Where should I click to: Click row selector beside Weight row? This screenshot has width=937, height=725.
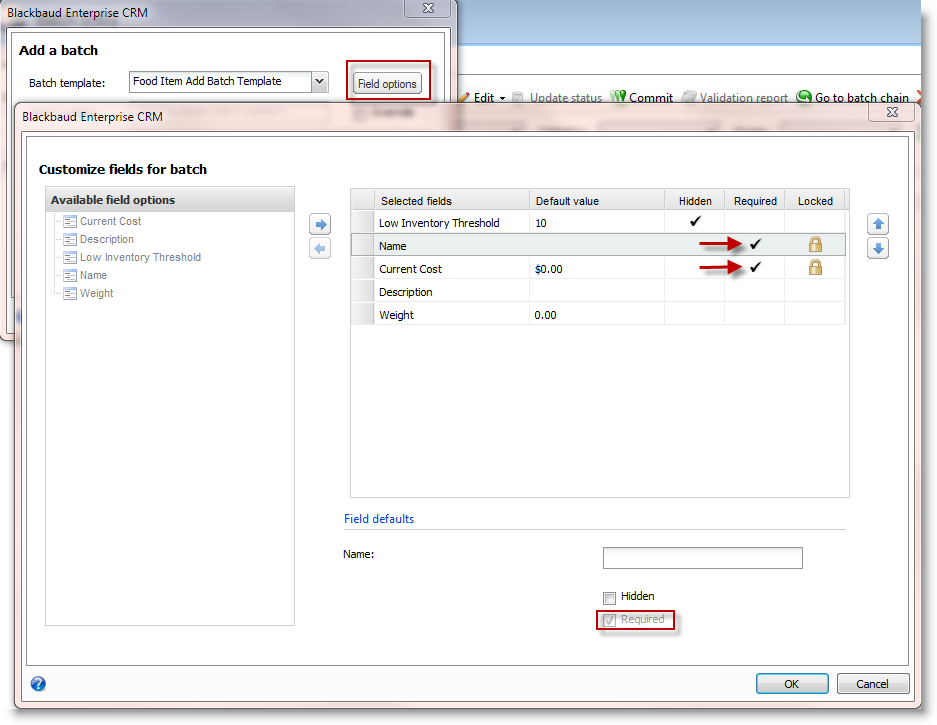363,314
